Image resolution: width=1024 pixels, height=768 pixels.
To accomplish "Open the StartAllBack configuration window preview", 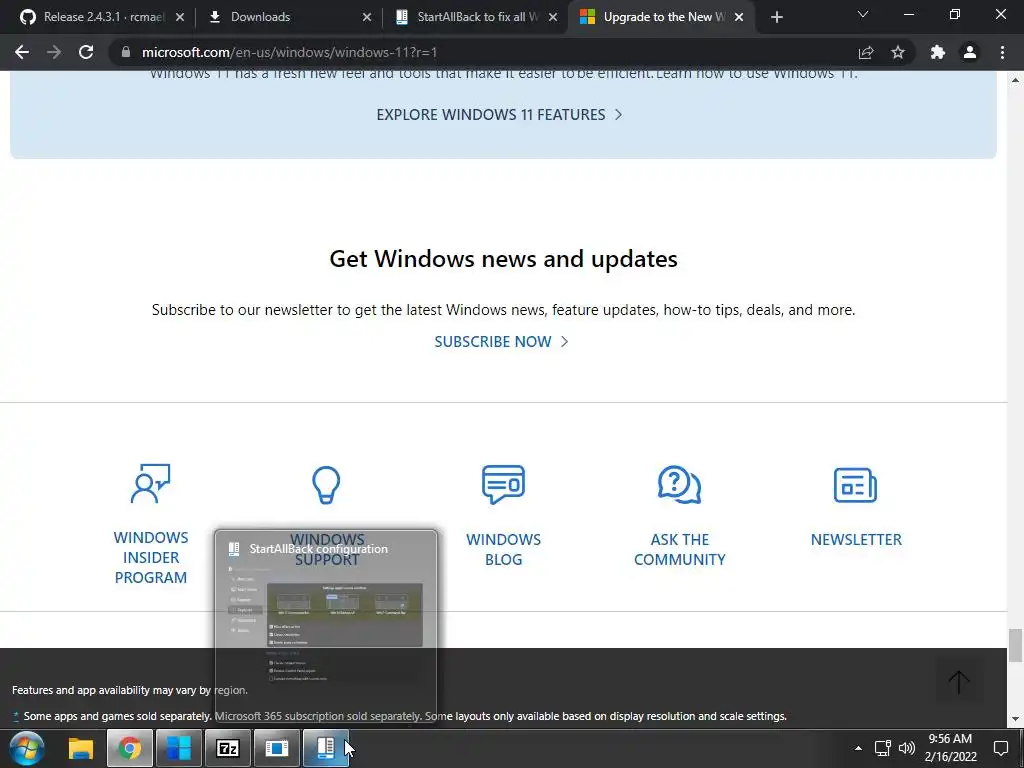I will click(326, 626).
